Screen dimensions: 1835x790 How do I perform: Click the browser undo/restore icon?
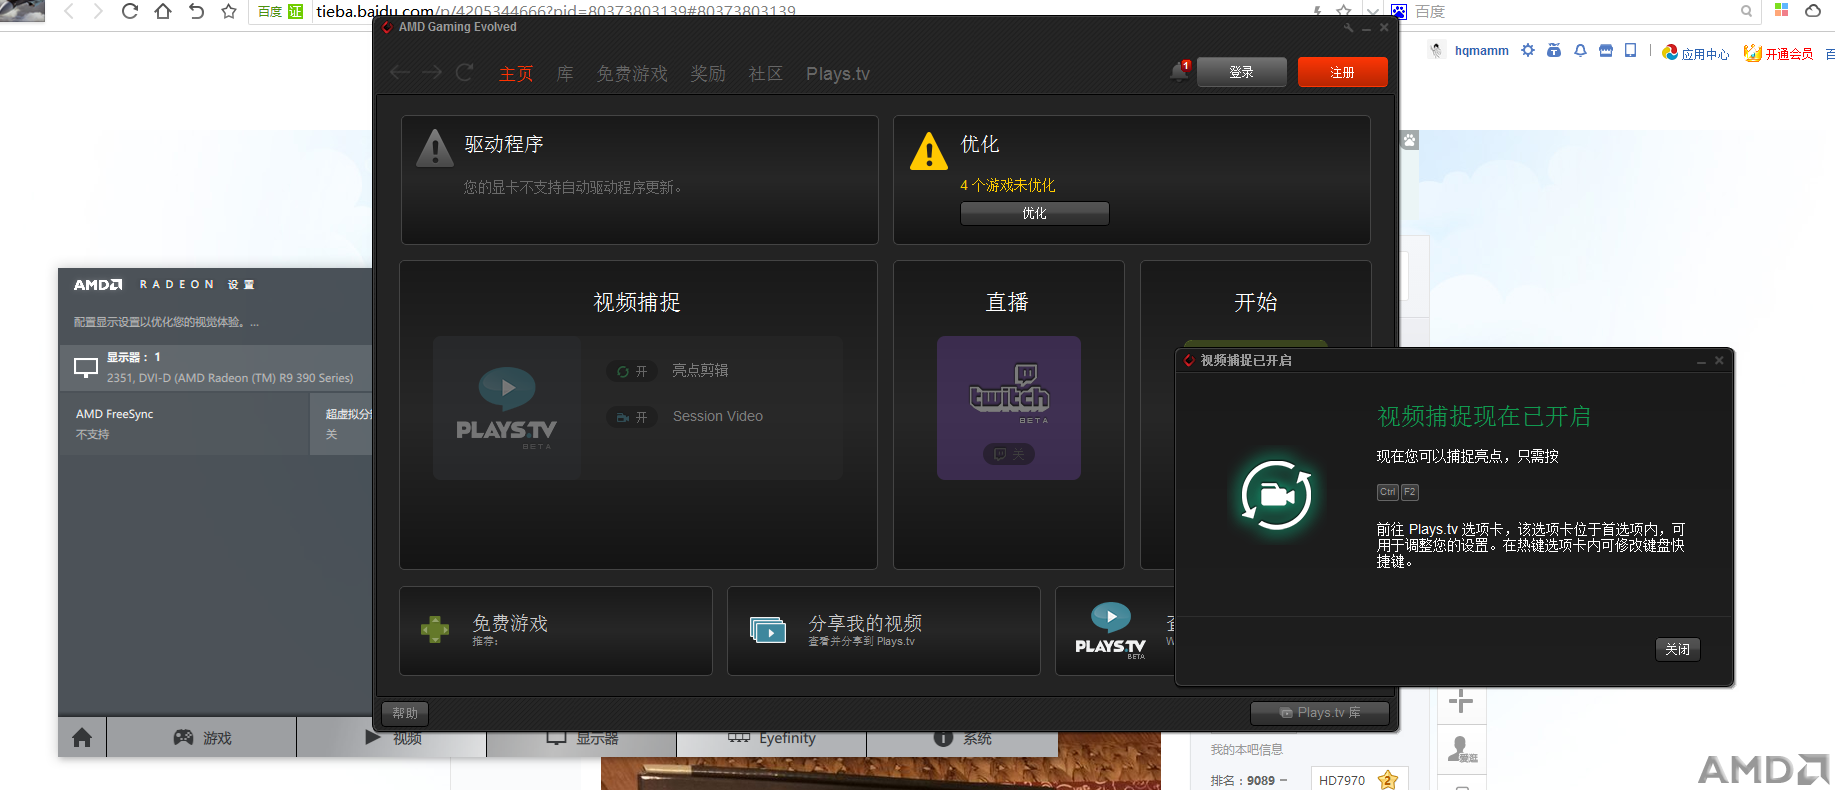tap(196, 12)
